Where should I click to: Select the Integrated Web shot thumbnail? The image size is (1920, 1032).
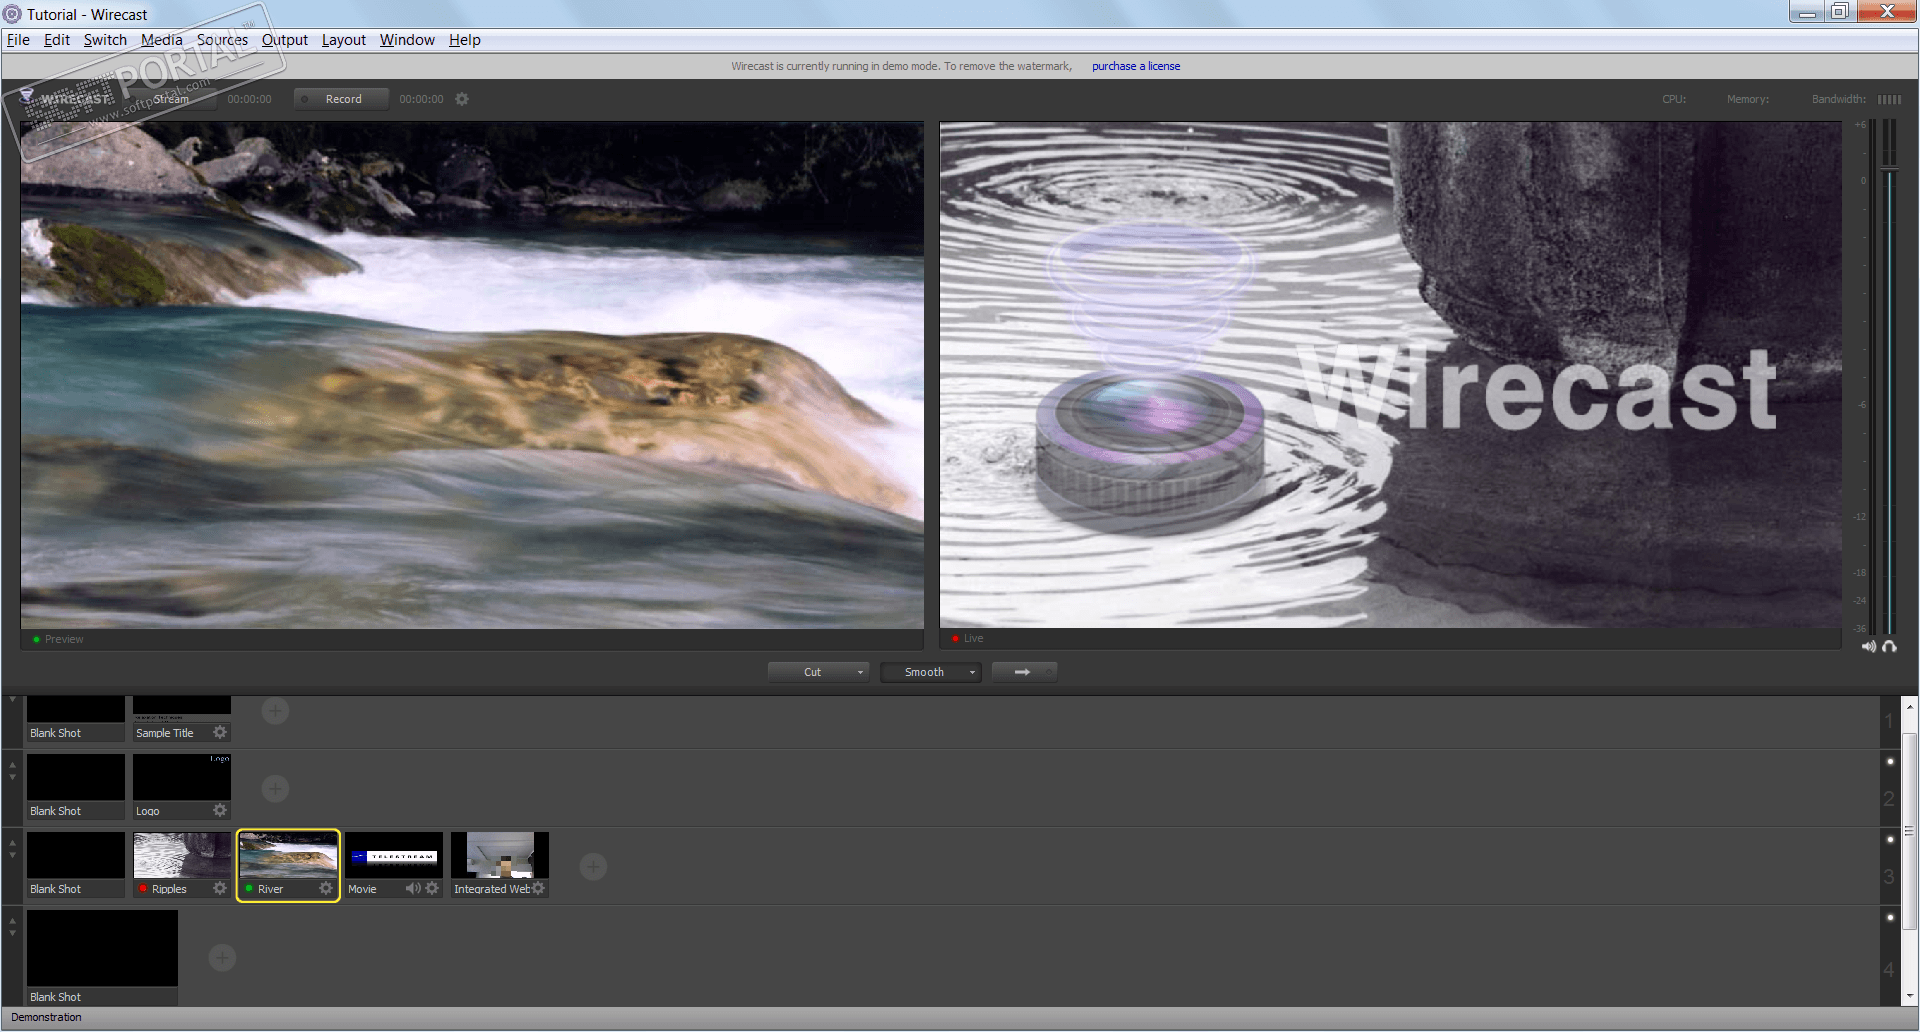click(500, 856)
